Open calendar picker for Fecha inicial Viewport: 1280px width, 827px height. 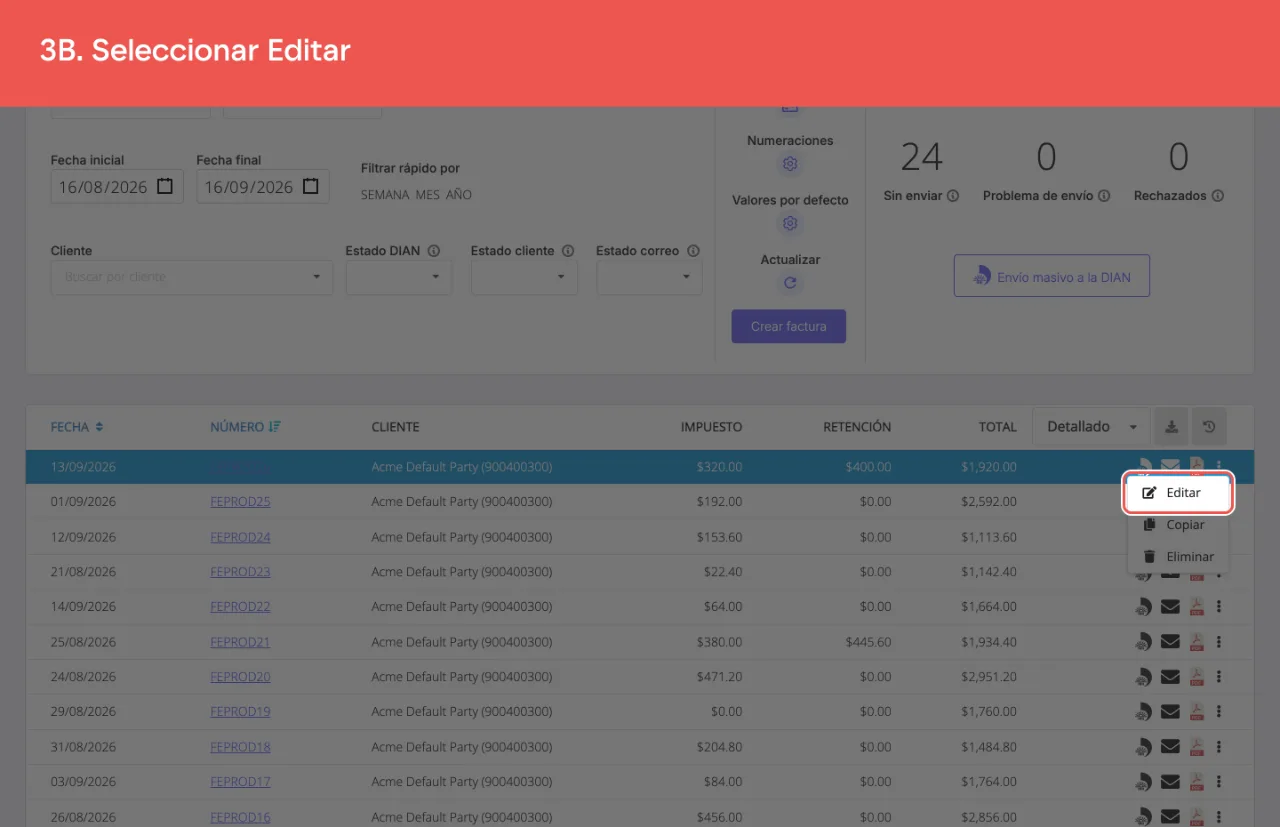click(165, 187)
